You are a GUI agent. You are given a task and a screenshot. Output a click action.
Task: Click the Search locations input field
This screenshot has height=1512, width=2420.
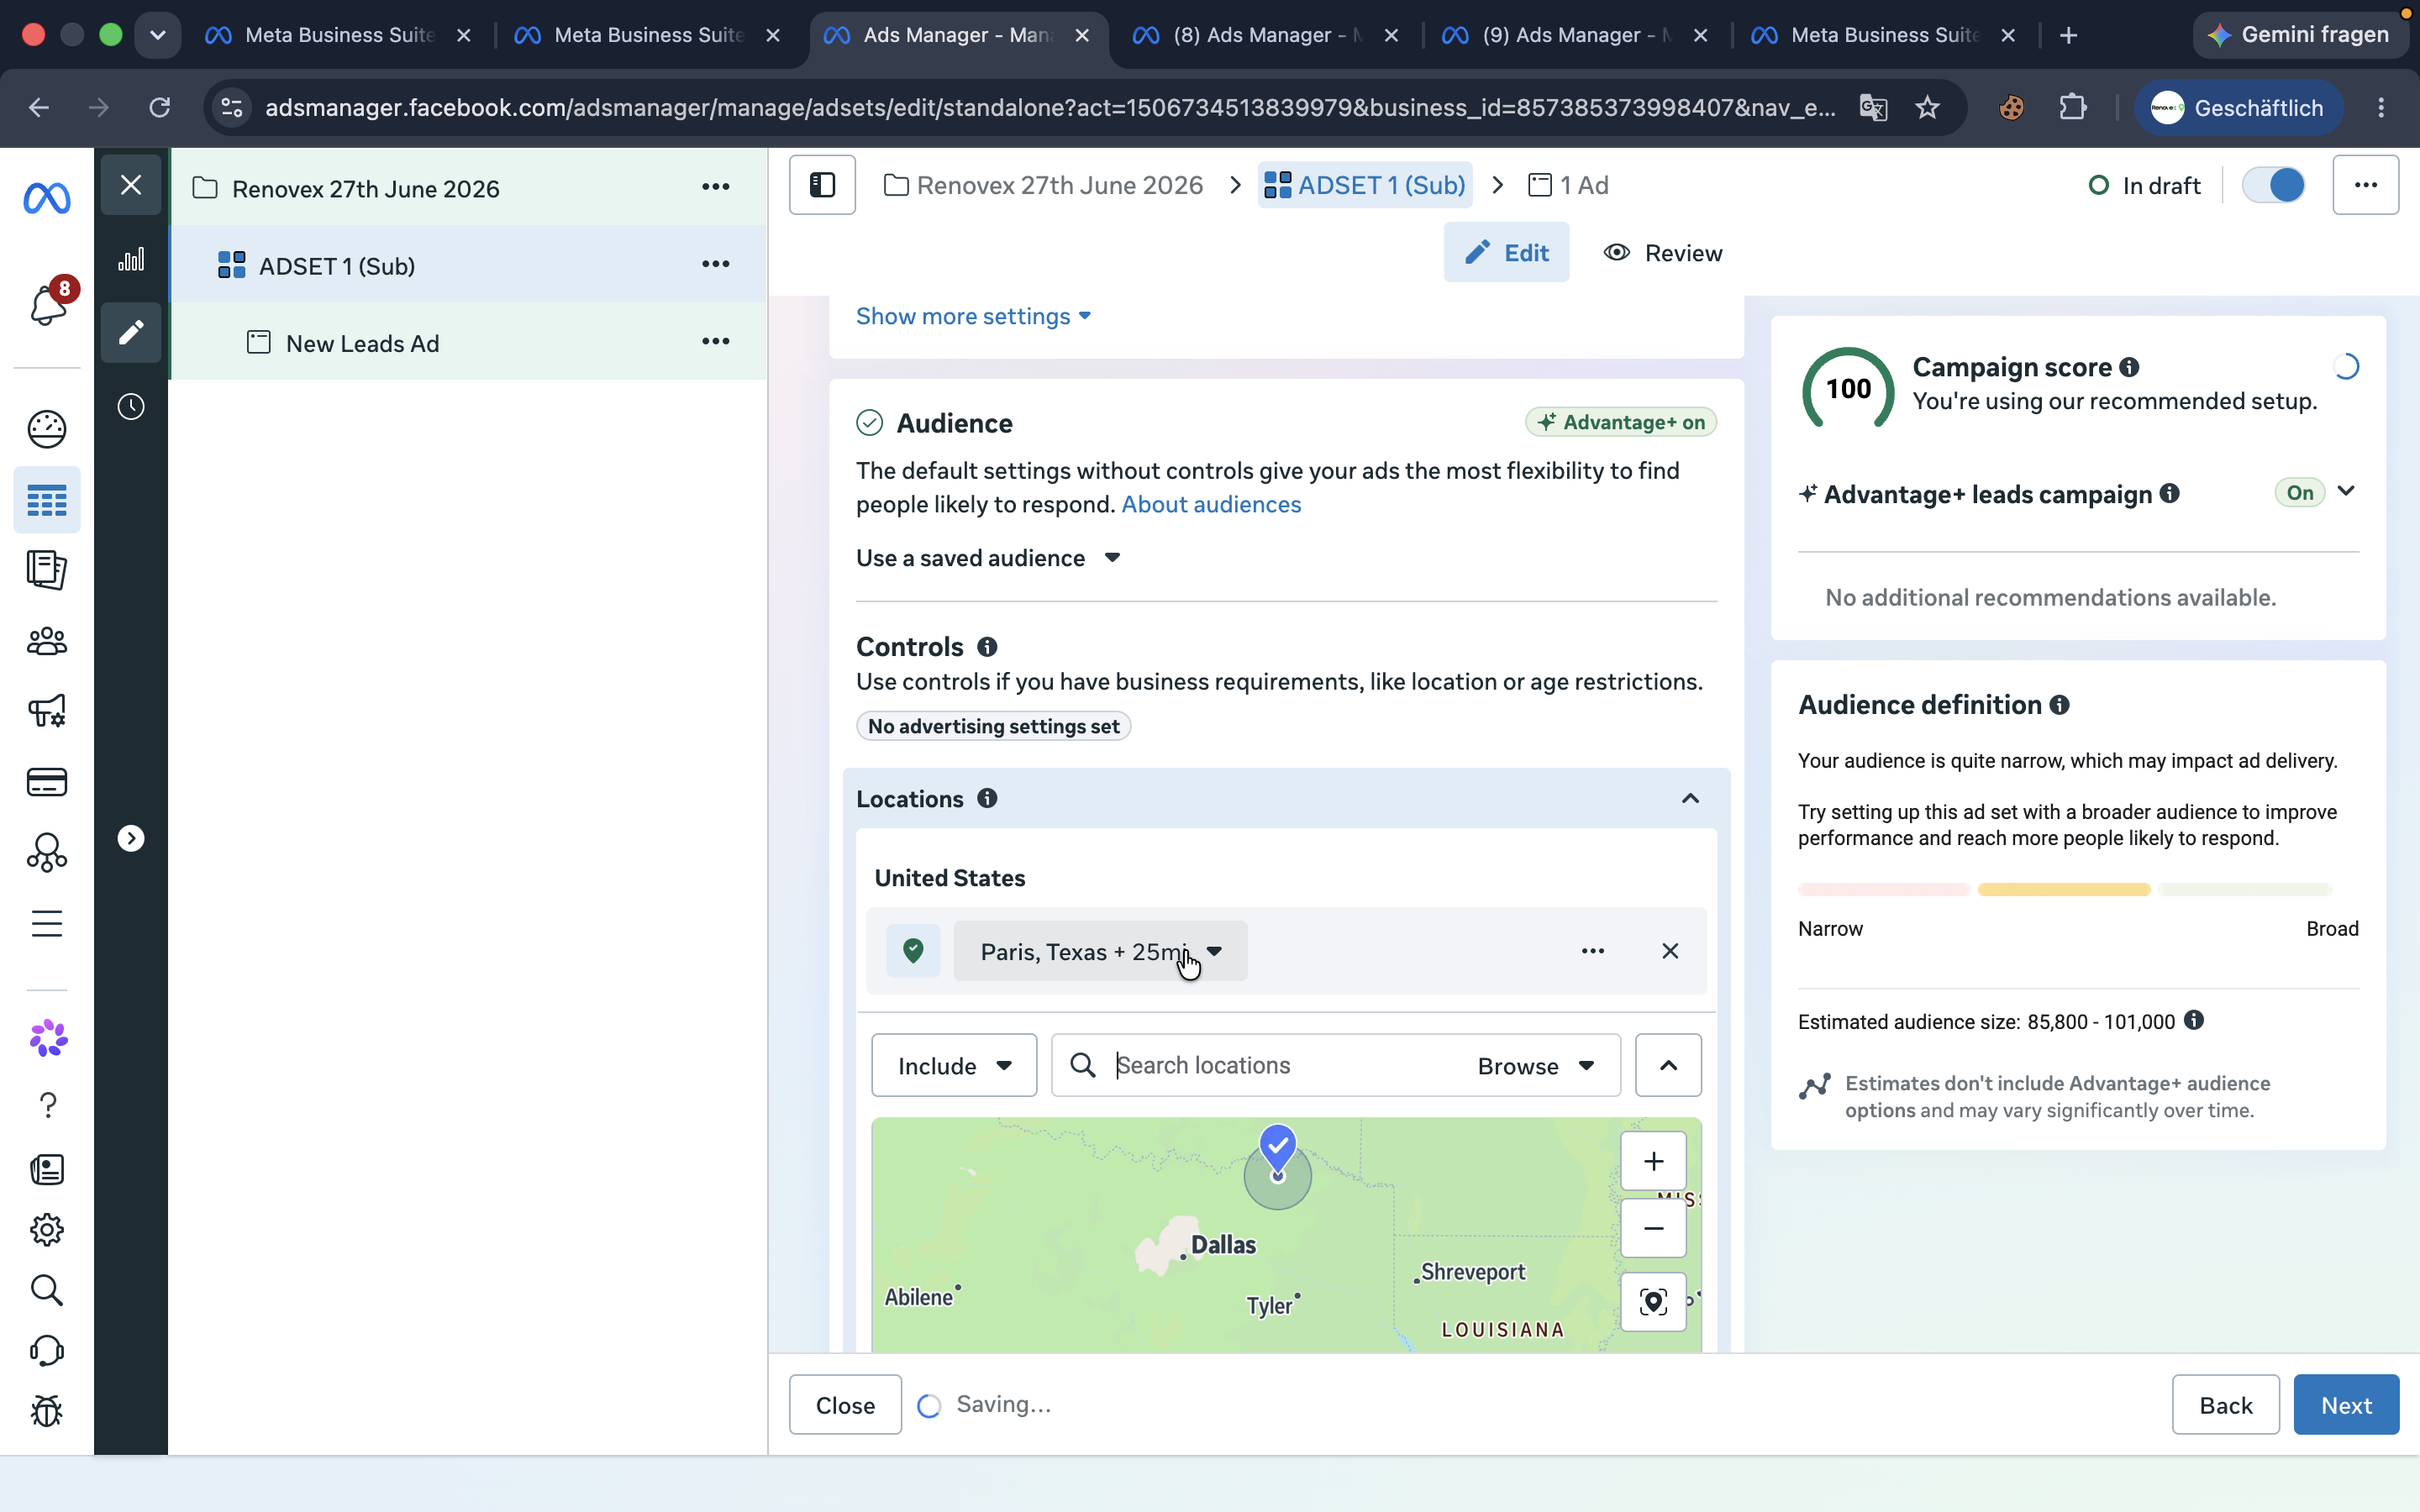pos(1290,1066)
